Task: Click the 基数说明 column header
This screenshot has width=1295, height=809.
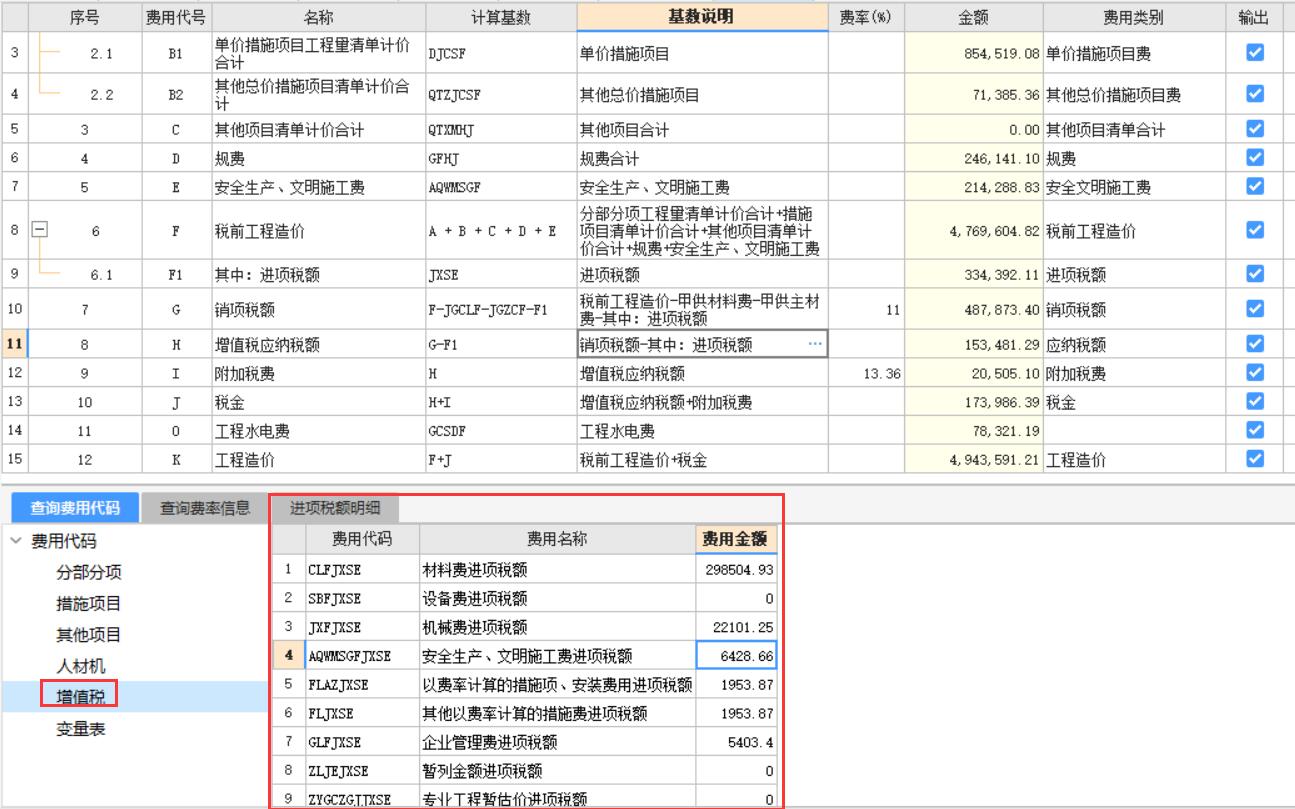Action: coord(702,17)
